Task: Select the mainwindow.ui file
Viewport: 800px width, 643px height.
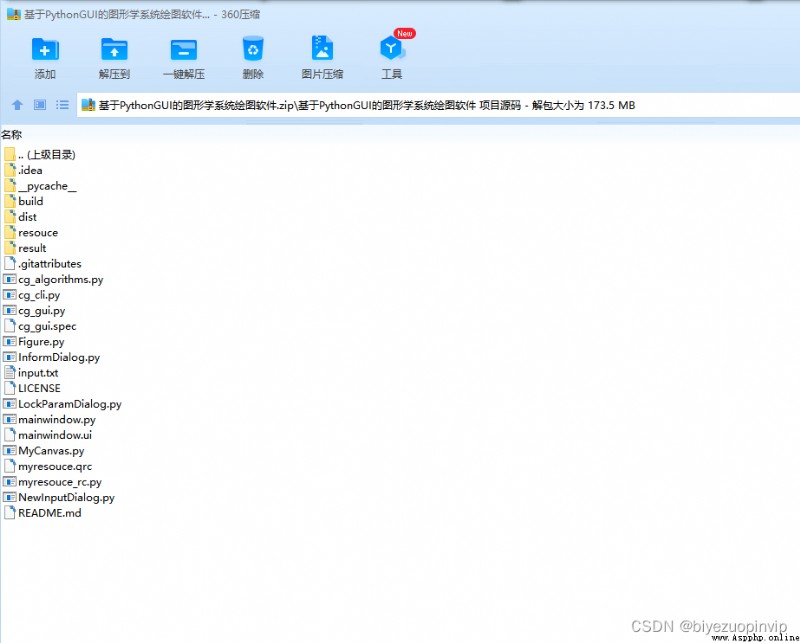Action: pyautogui.click(x=47, y=435)
